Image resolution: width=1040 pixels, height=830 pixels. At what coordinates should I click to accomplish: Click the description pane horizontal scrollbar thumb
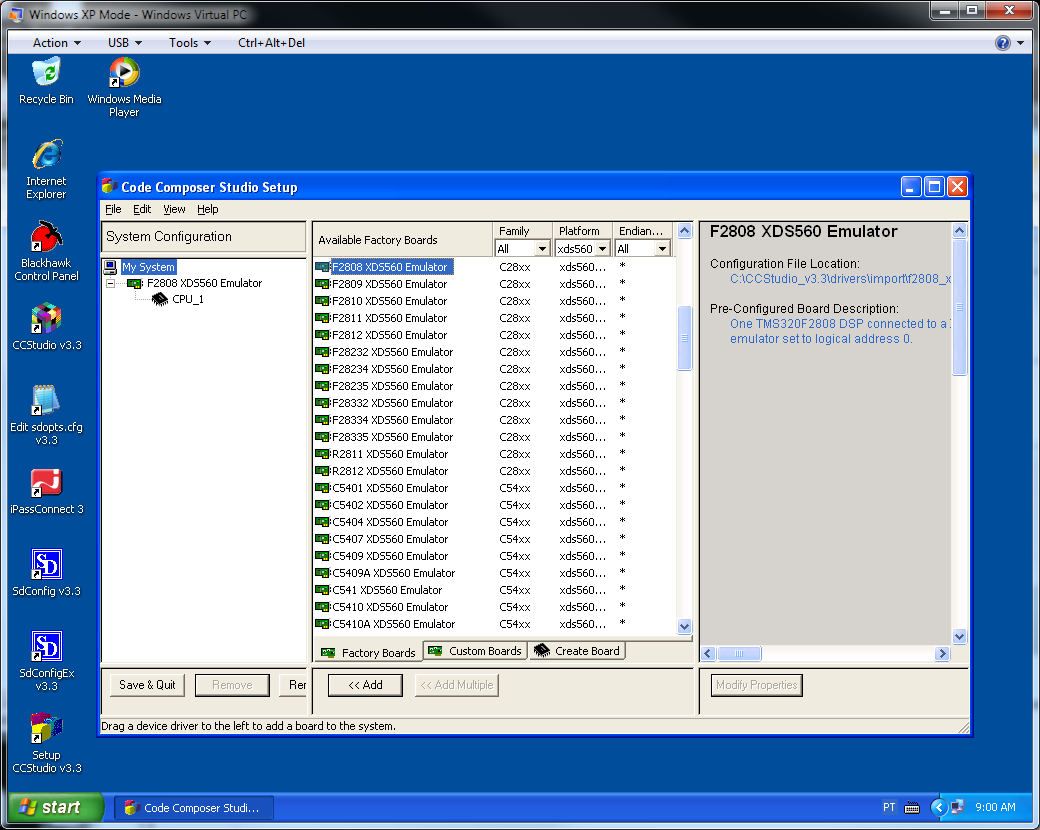(x=739, y=654)
